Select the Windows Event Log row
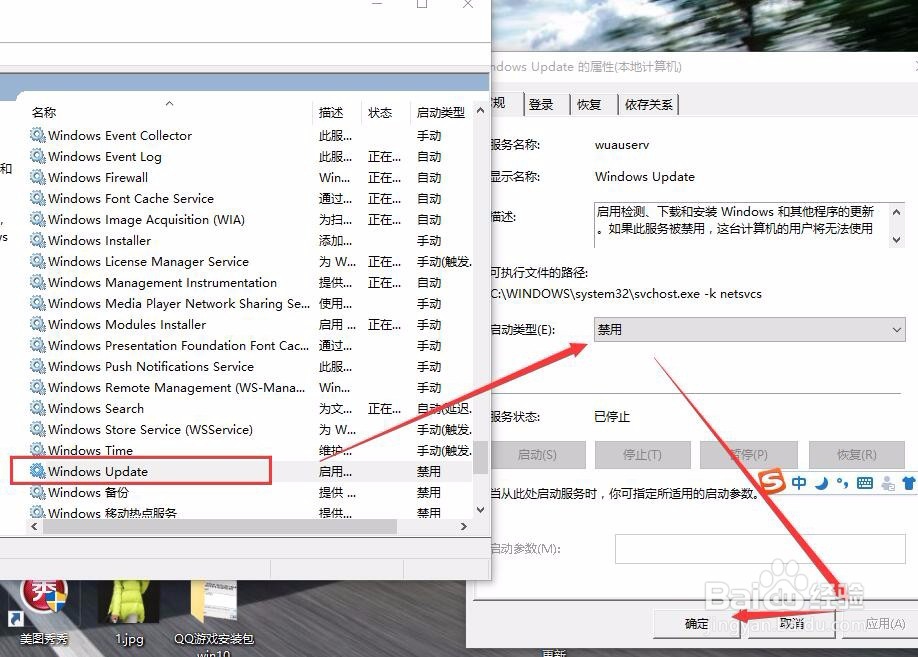 tap(251, 156)
